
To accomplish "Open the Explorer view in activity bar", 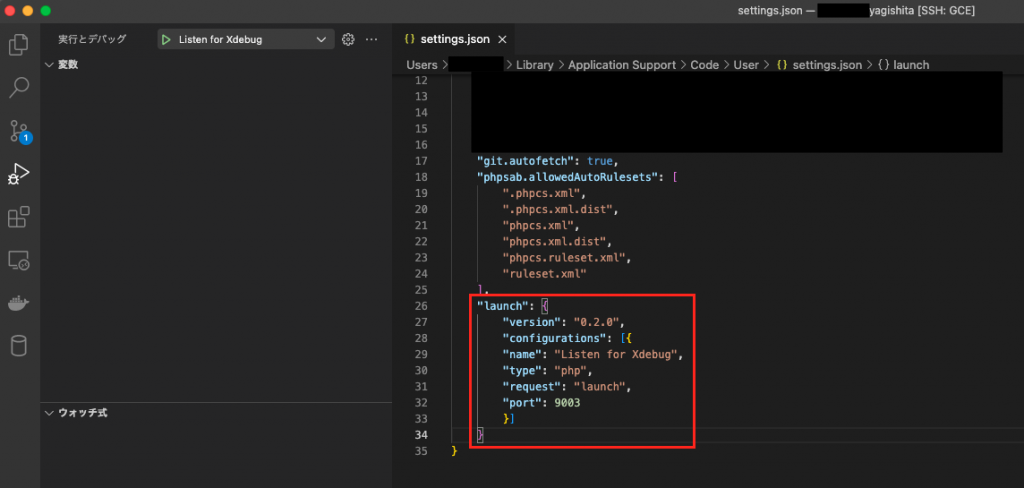I will [19, 44].
